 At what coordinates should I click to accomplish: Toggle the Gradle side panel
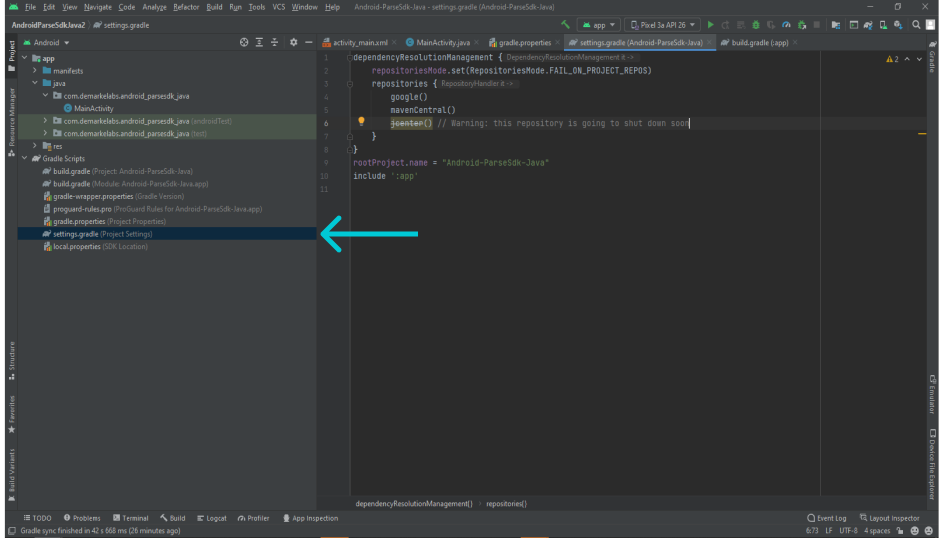click(x=932, y=56)
